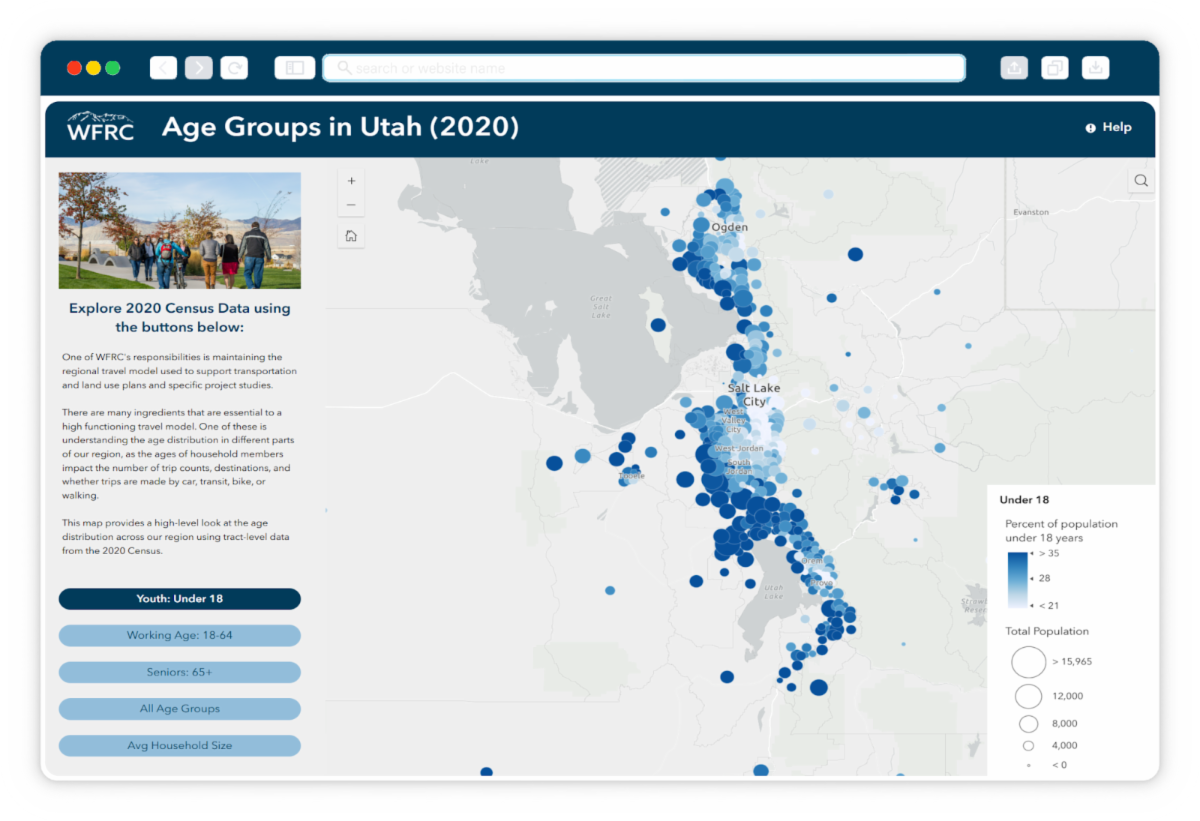
Task: Click the Utah Lake map label
Action: pyautogui.click(x=773, y=592)
